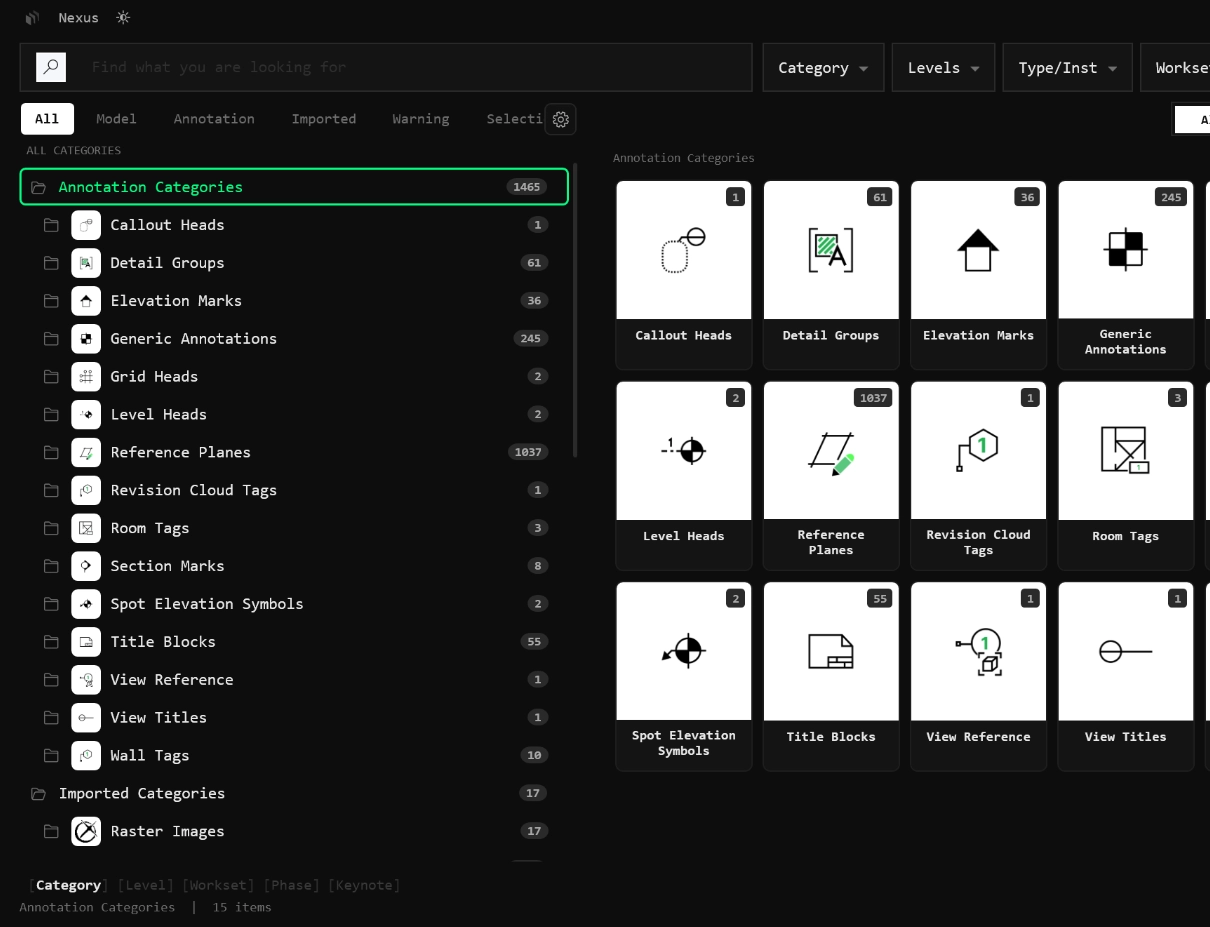Click the folder icon beside Grid Heads
Screen dimensions: 1210x927
[x=51, y=377]
